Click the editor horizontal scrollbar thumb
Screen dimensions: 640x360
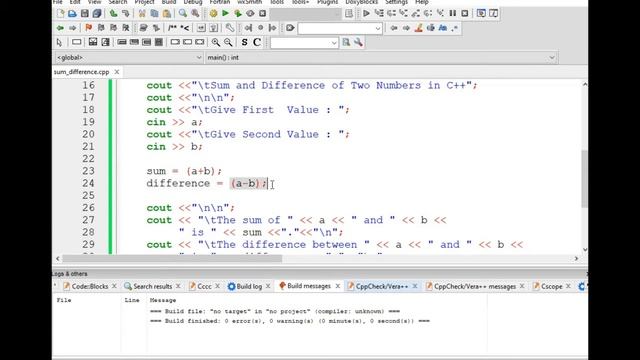pos(172,258)
